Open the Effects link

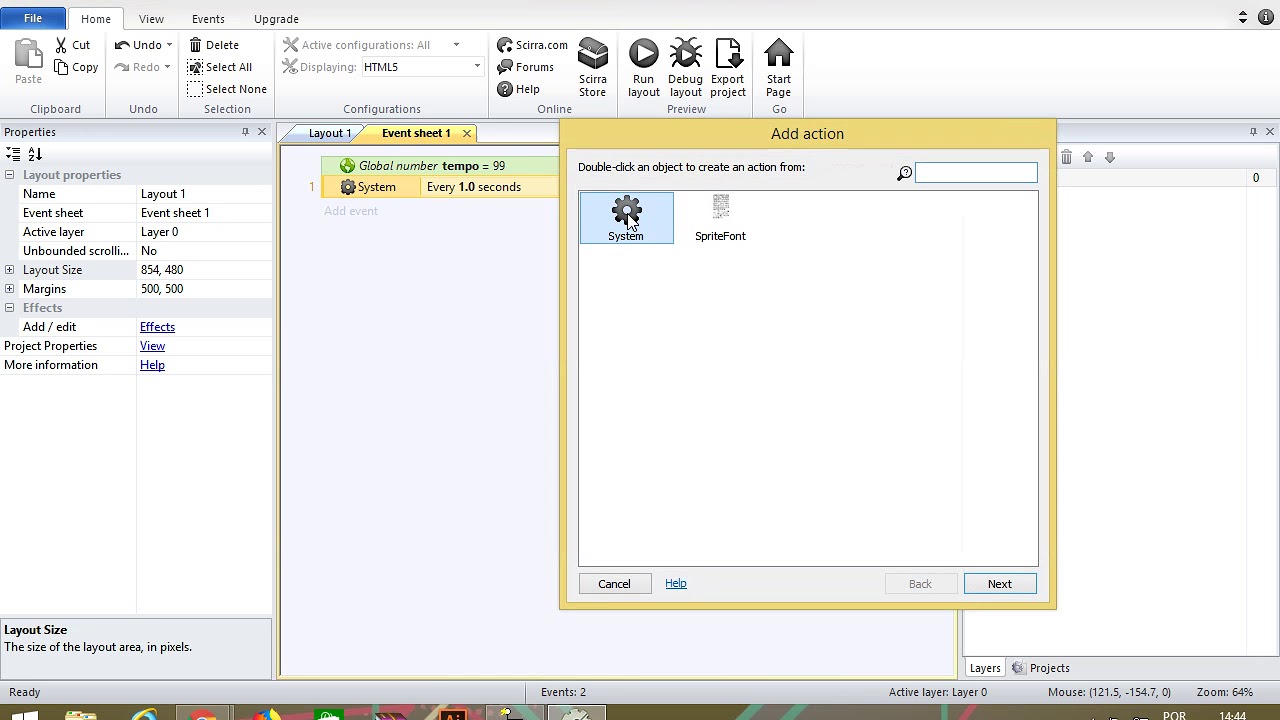click(157, 327)
